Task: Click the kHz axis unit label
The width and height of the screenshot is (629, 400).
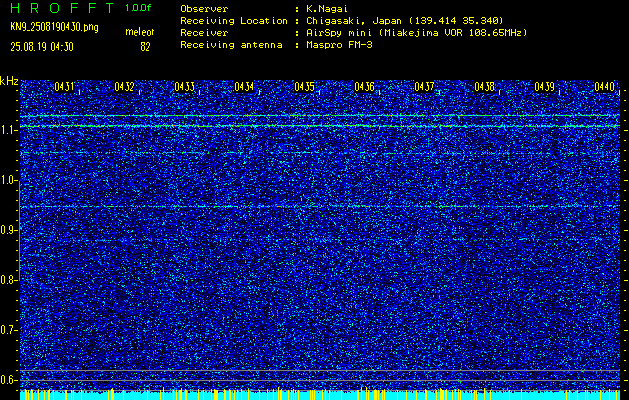Action: 9,81
